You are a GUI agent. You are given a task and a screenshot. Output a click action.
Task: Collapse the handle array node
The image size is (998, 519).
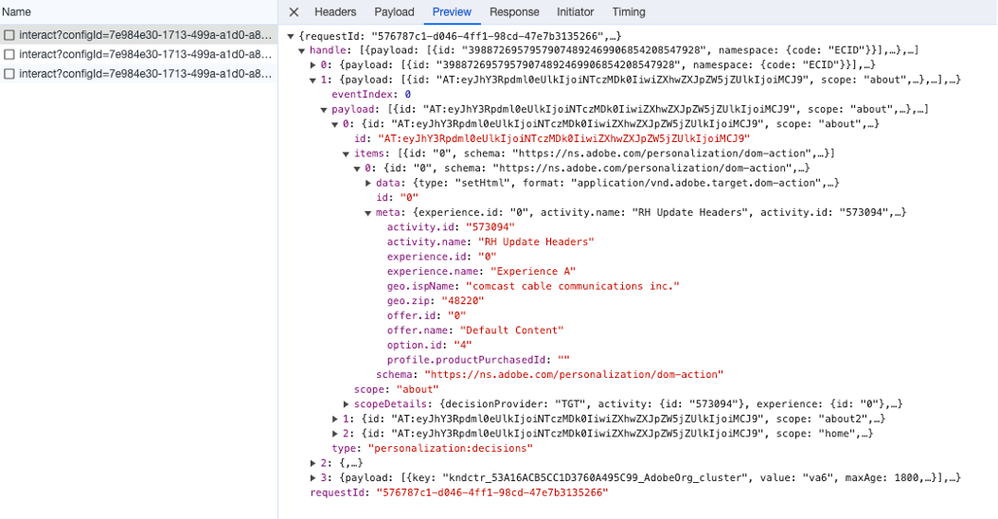(x=303, y=49)
